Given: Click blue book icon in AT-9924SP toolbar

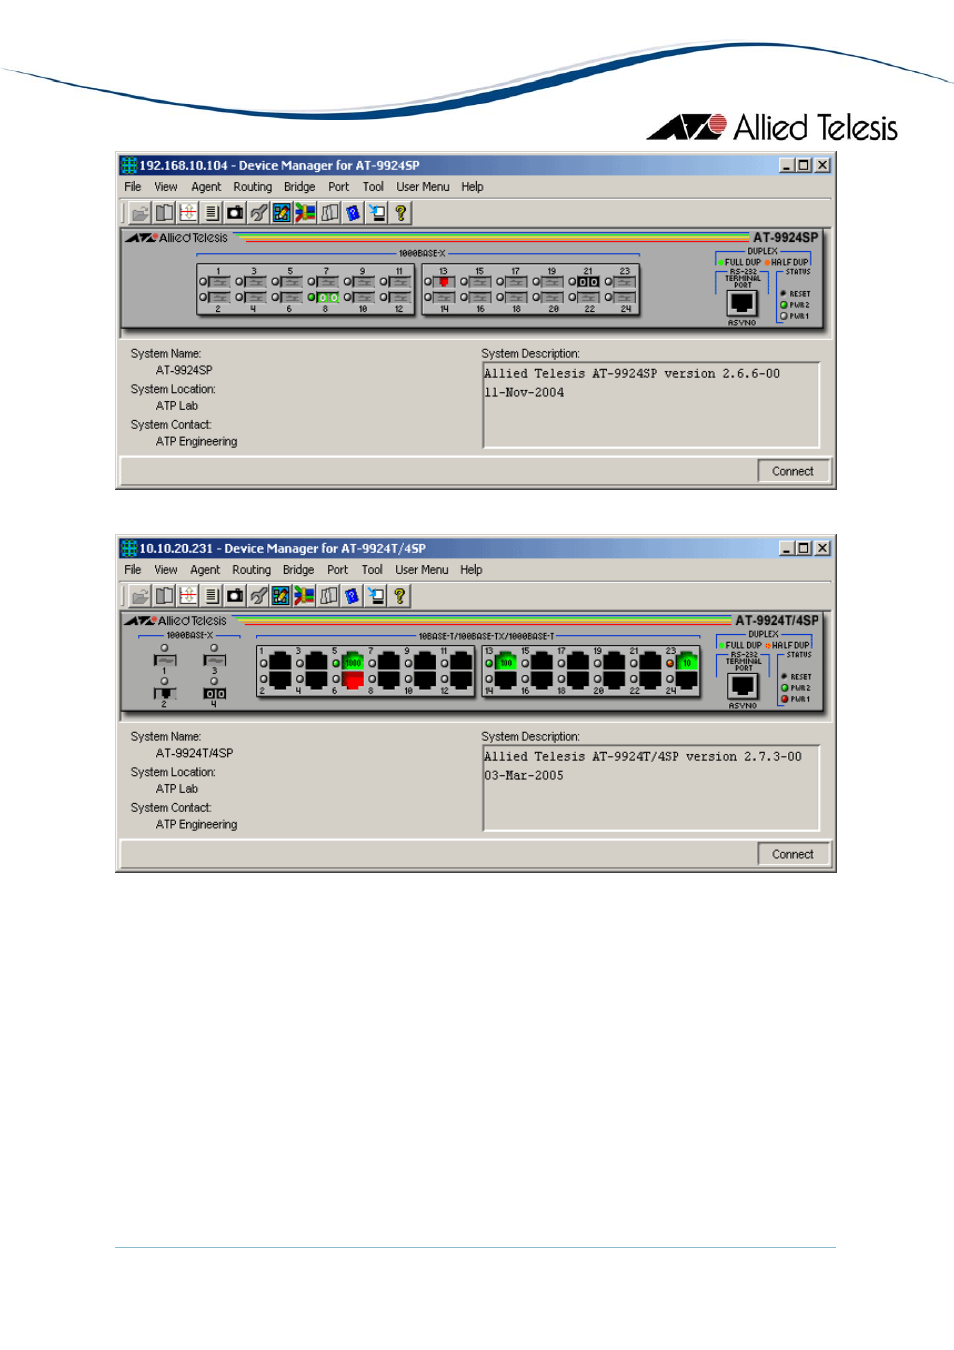Looking at the screenshot, I should 353,213.
